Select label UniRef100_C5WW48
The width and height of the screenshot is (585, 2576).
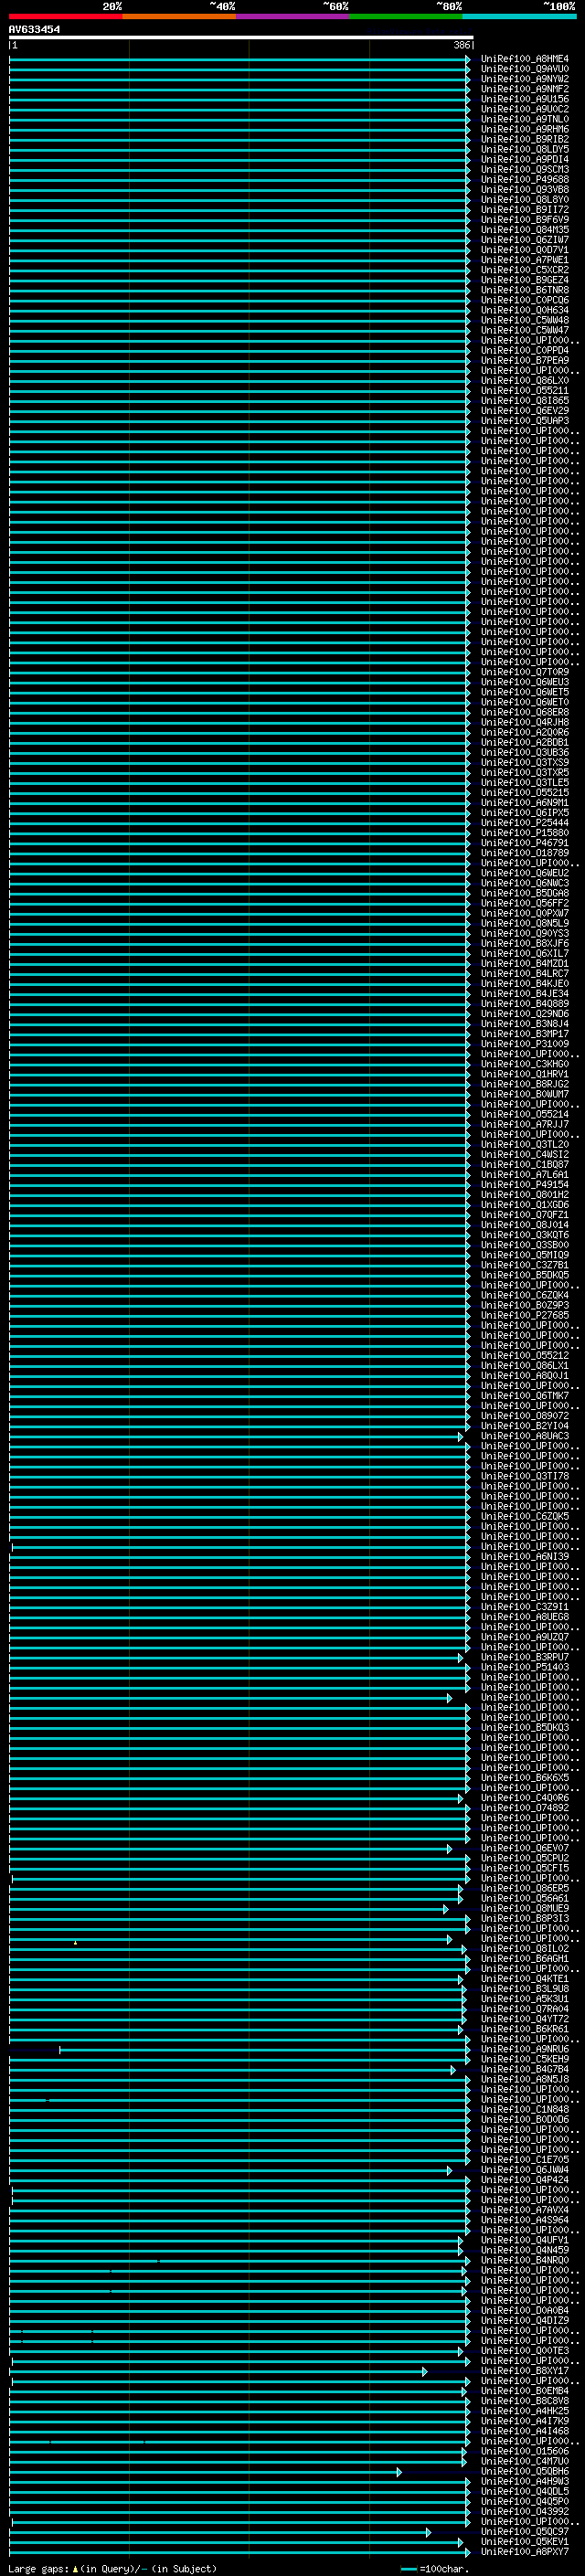click(x=524, y=320)
